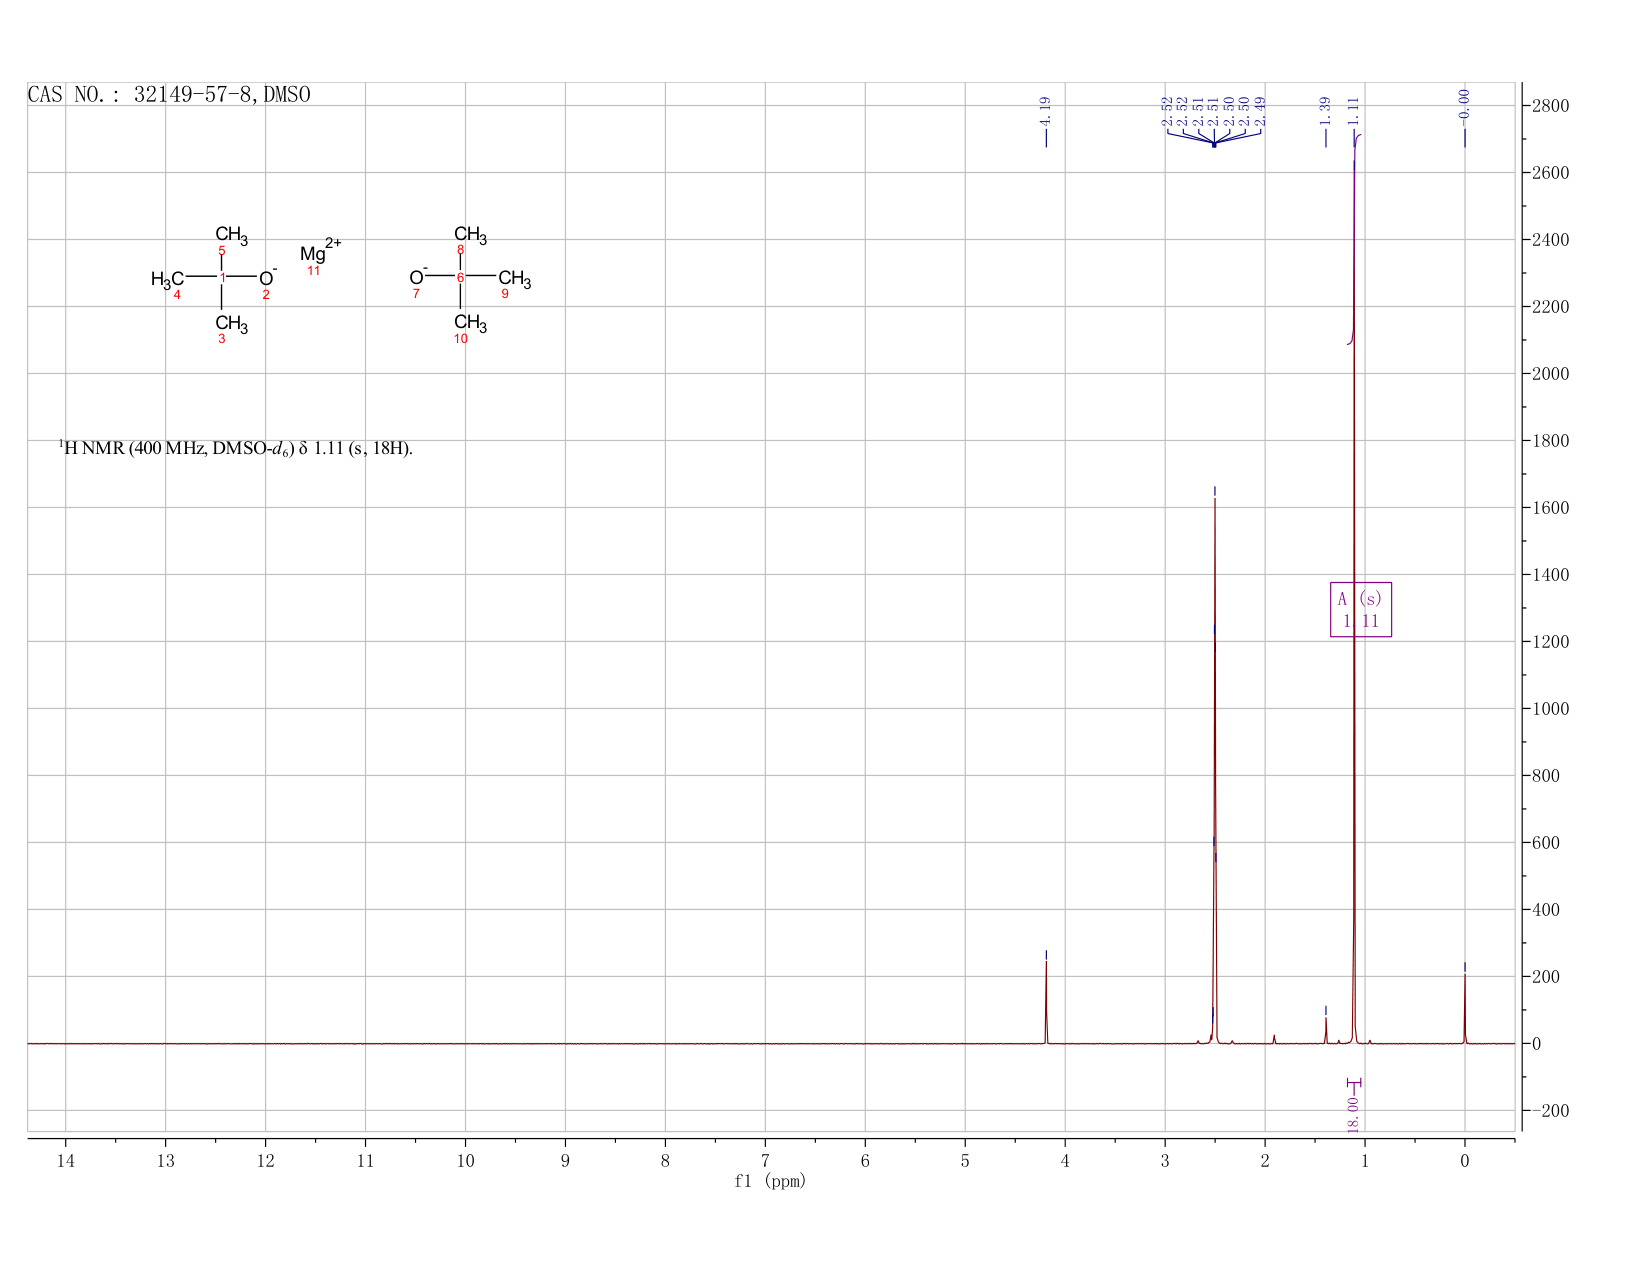Select the tall peak at 1.11 ppm
The height and width of the screenshot is (1275, 1650).
[1354, 600]
